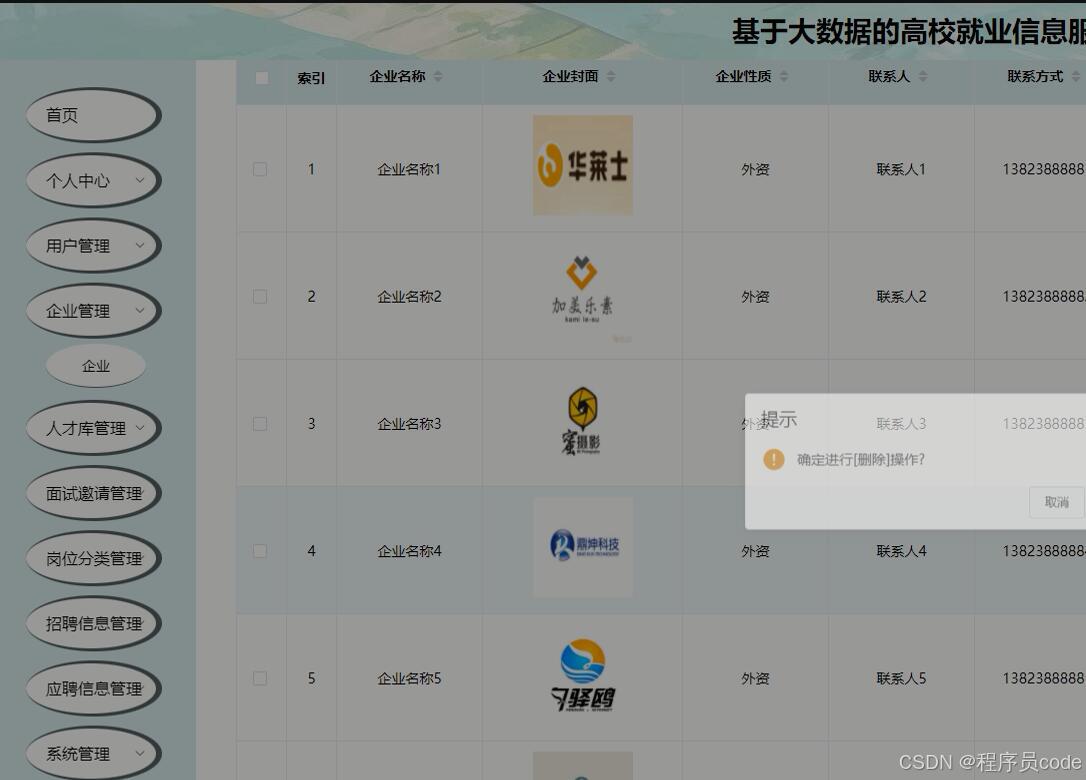Open 应聘信息管理 from the sidebar
Image resolution: width=1086 pixels, height=780 pixels.
click(x=93, y=688)
